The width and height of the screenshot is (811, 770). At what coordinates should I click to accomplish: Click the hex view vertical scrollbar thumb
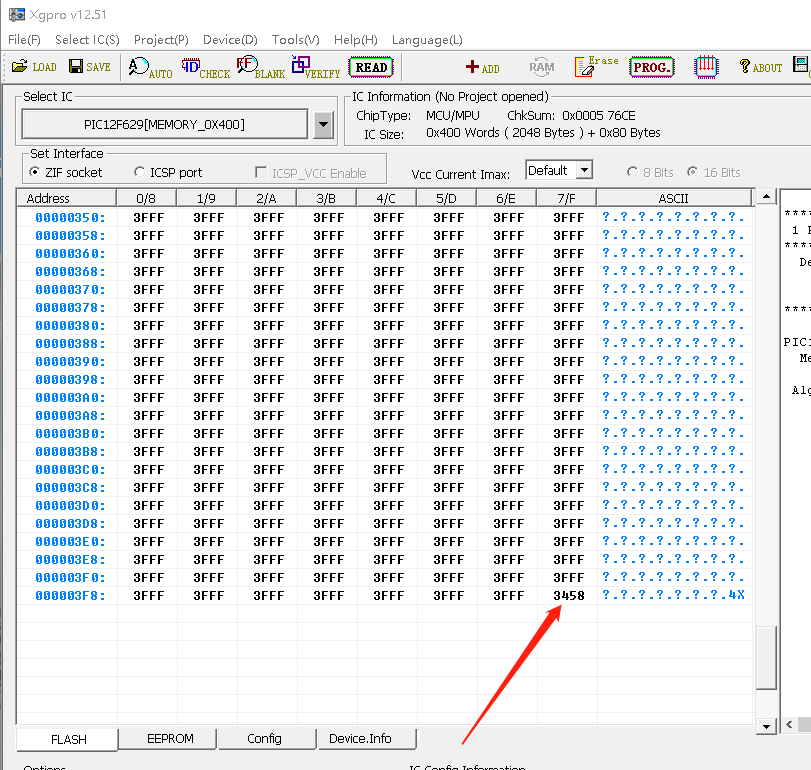click(x=766, y=657)
